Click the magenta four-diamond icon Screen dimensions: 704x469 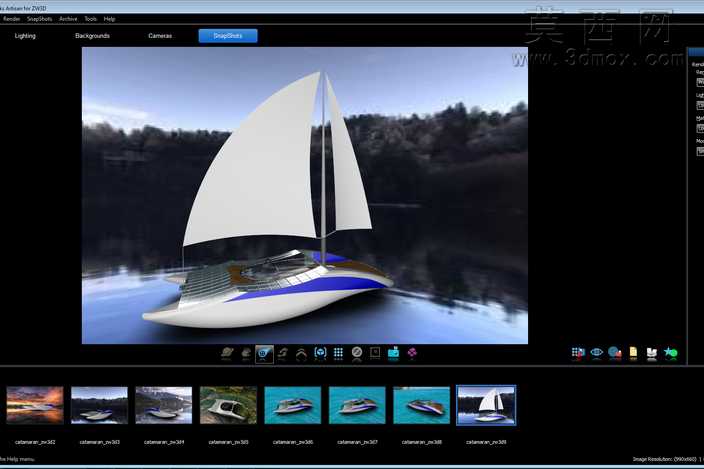[x=412, y=353]
